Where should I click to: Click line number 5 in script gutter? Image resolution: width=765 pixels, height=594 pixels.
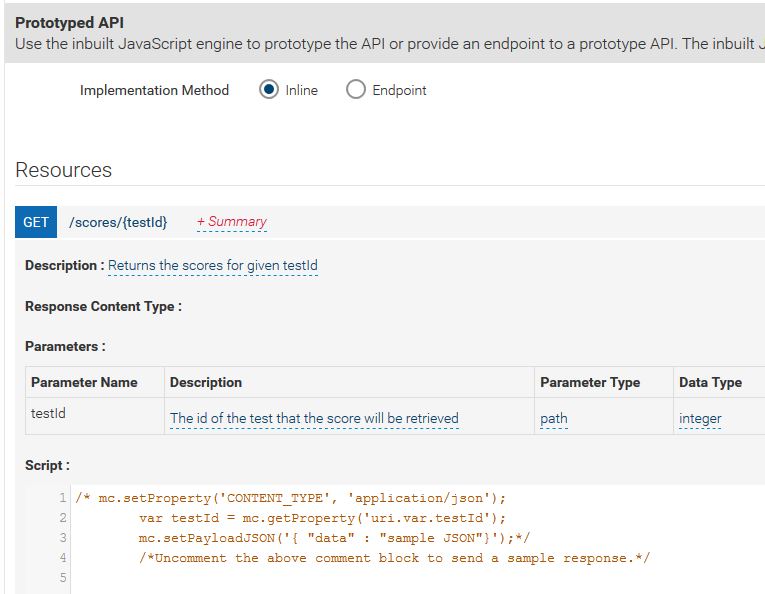62,578
